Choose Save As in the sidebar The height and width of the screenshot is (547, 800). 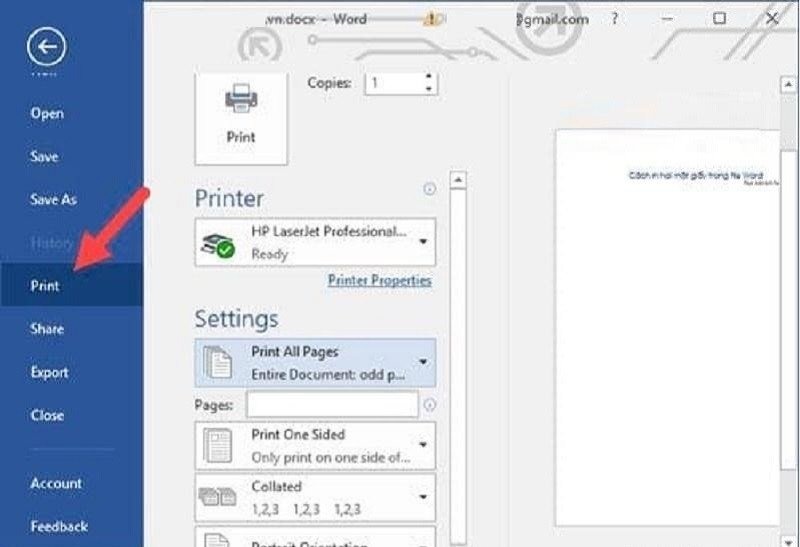click(53, 199)
